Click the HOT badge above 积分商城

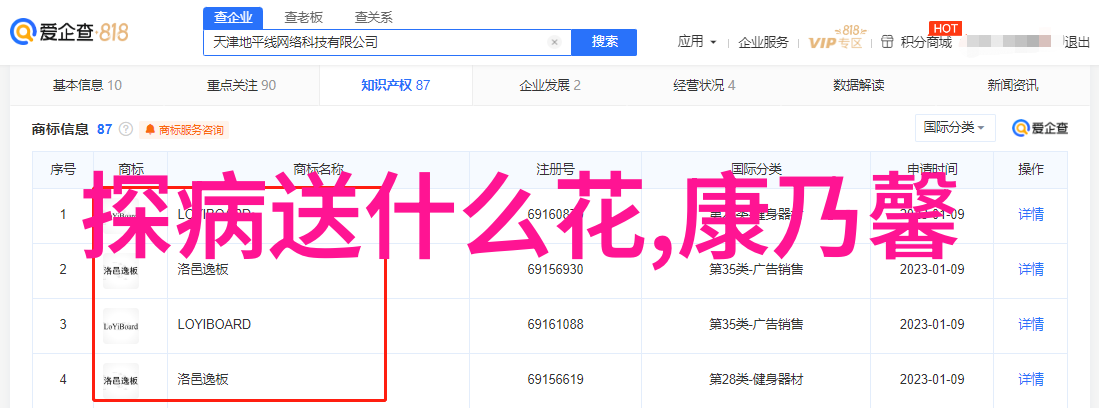point(944,29)
